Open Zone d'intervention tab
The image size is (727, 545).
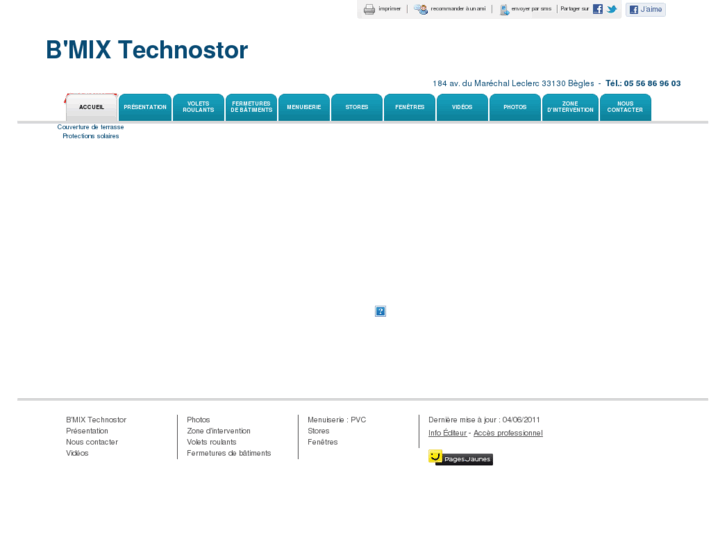(570, 107)
